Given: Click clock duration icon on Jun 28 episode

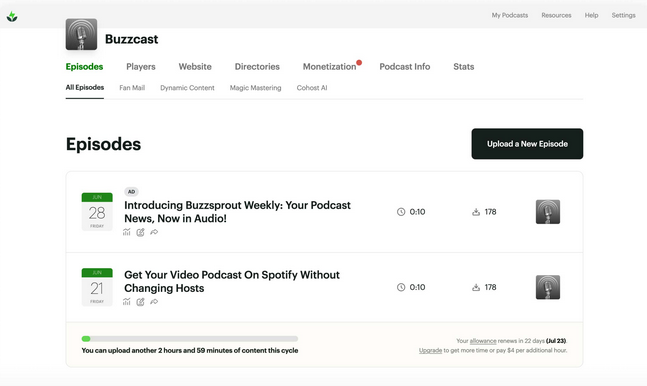Looking at the screenshot, I should pyautogui.click(x=401, y=212).
